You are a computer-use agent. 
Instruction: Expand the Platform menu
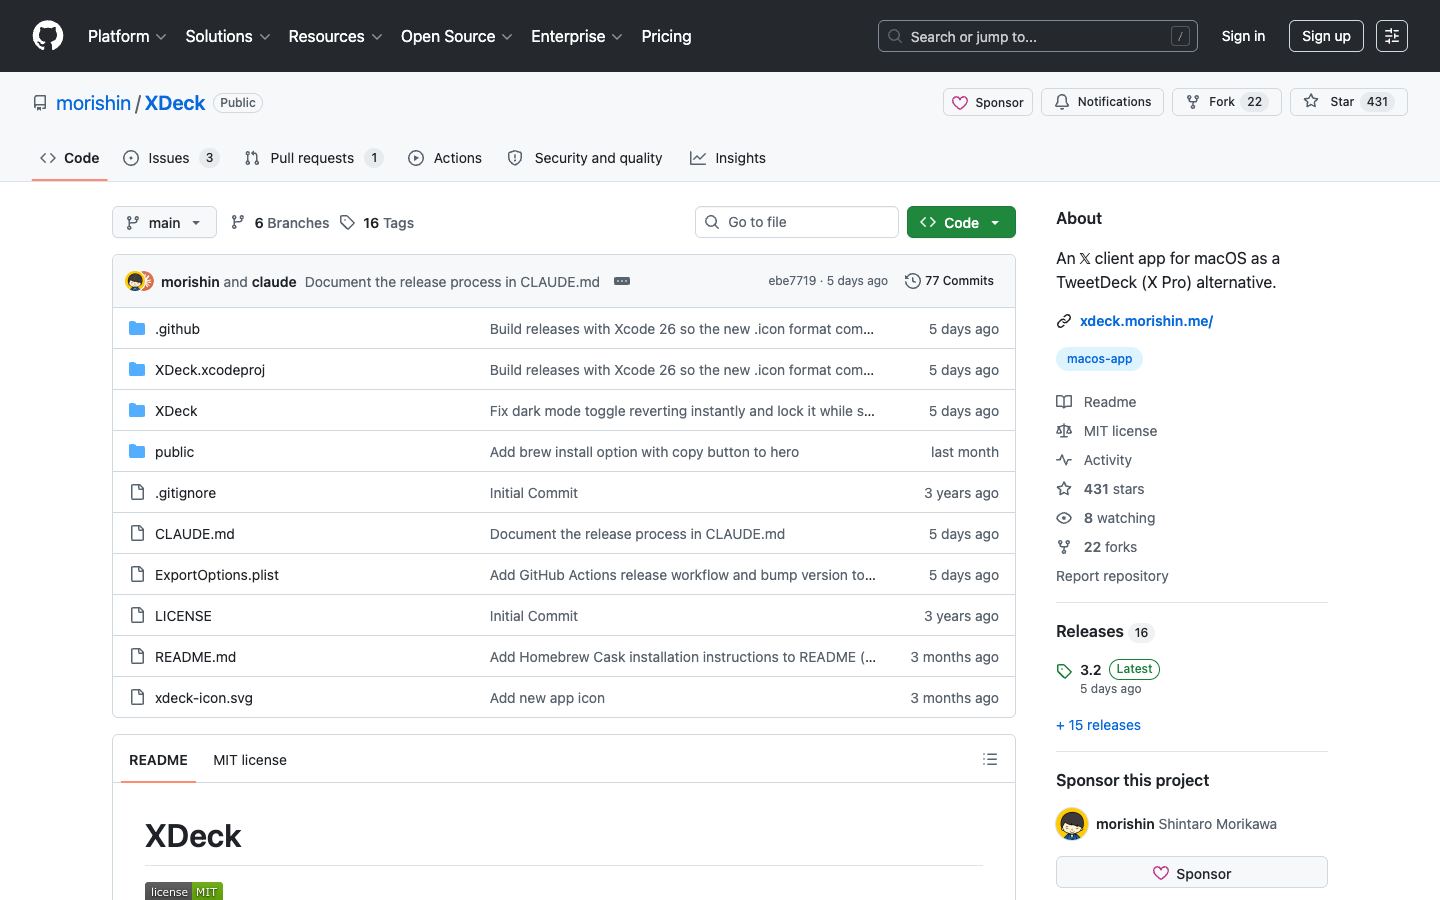(127, 36)
